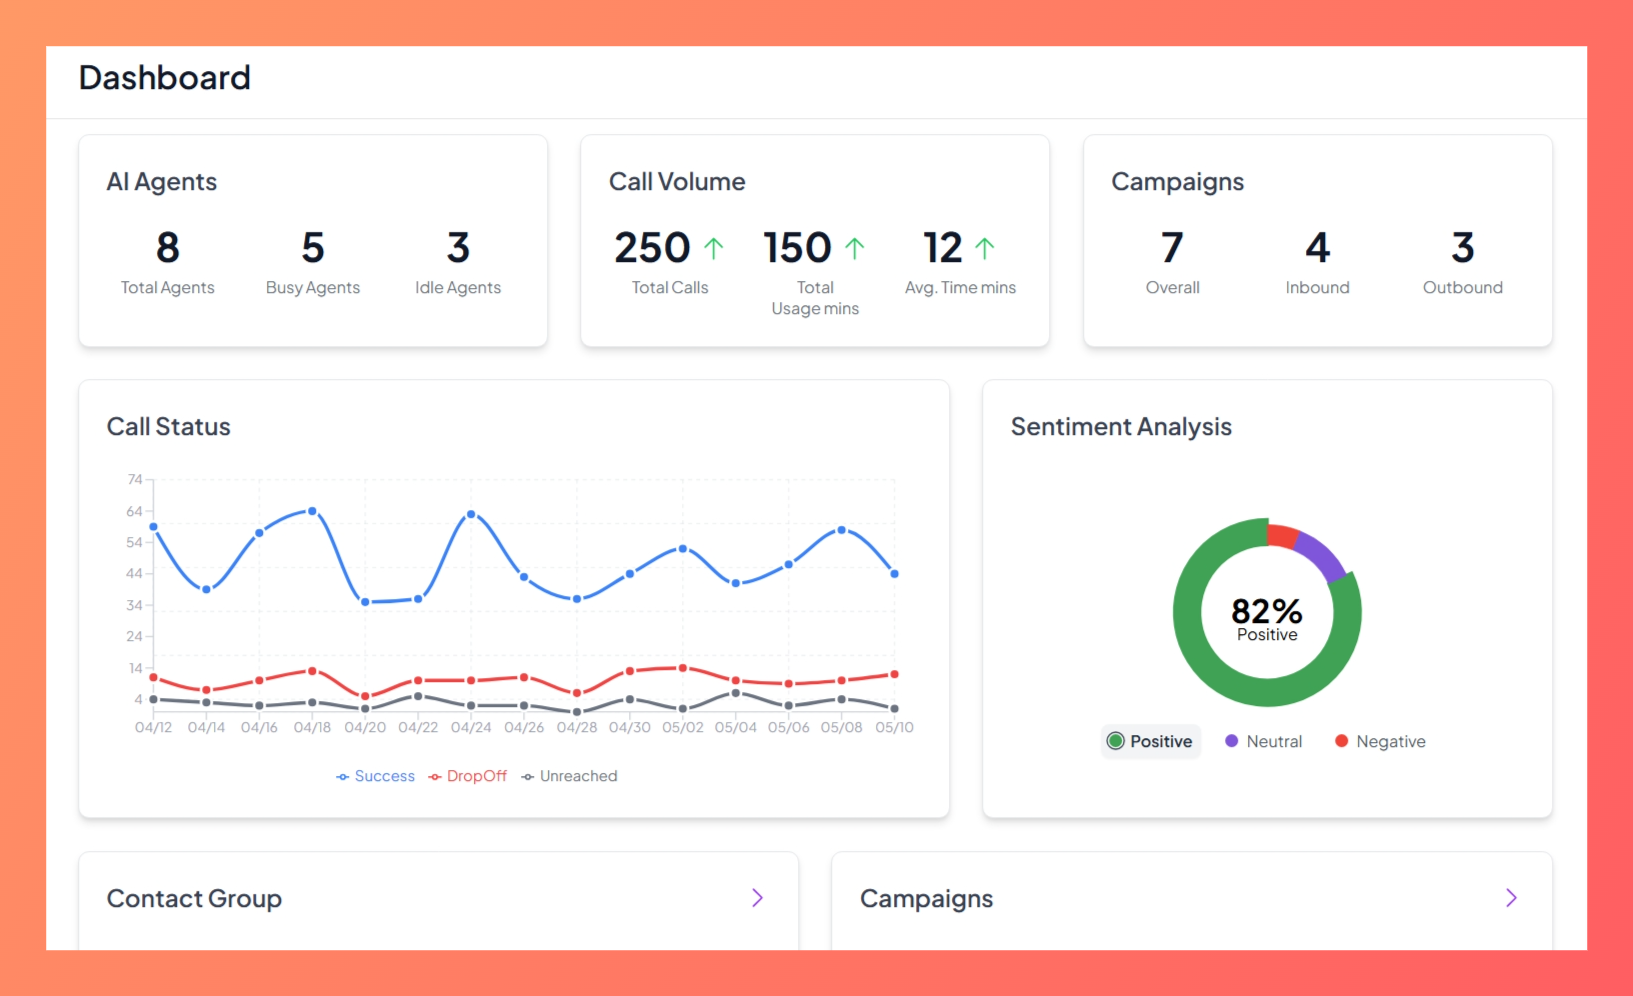Click the Dashboard page heading

pos(165,78)
